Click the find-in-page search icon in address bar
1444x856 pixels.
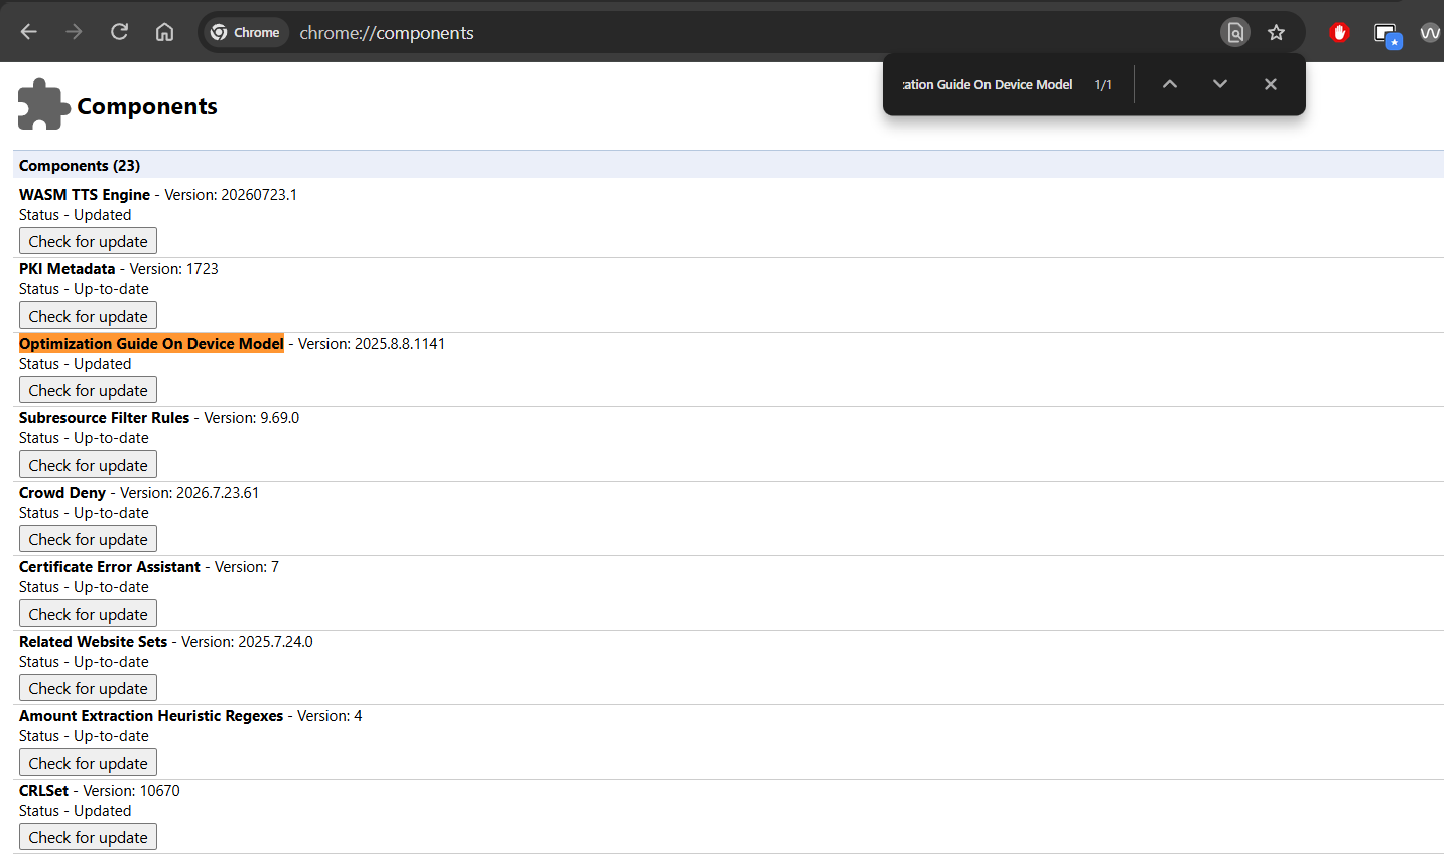click(x=1235, y=32)
